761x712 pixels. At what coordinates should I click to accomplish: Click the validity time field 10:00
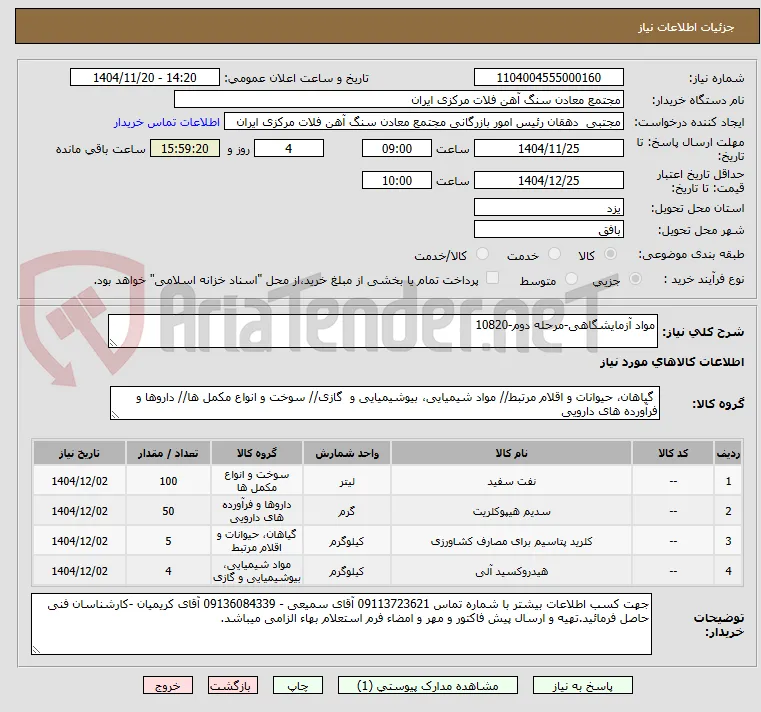pos(397,181)
